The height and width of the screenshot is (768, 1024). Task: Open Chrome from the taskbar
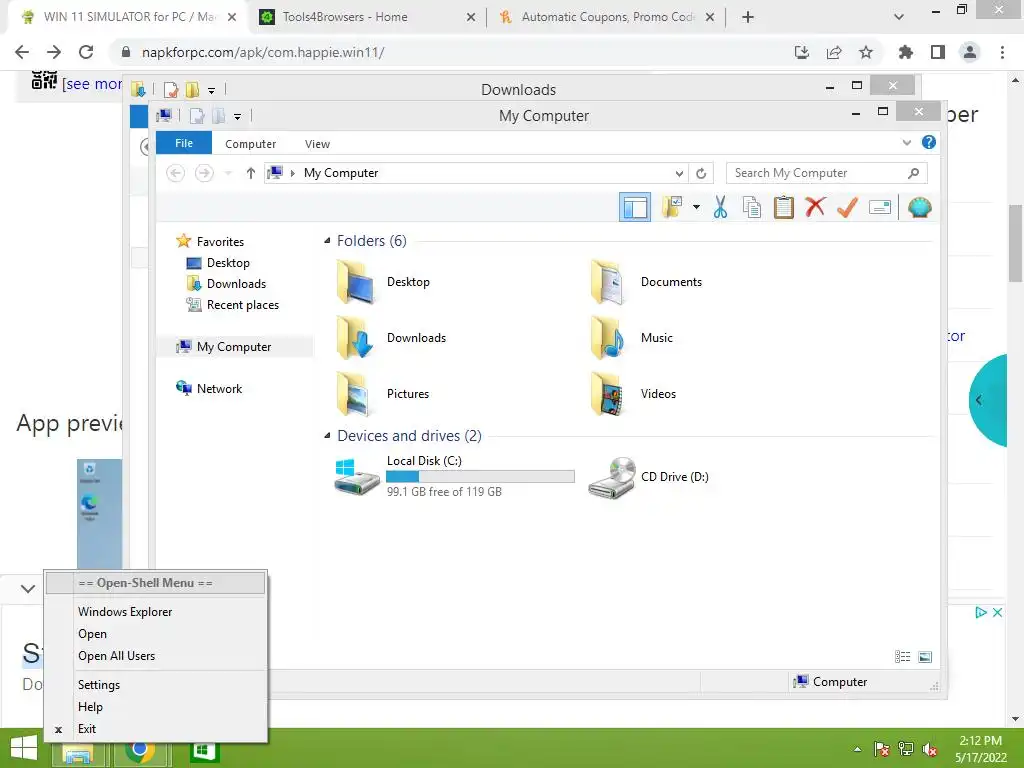(139, 751)
